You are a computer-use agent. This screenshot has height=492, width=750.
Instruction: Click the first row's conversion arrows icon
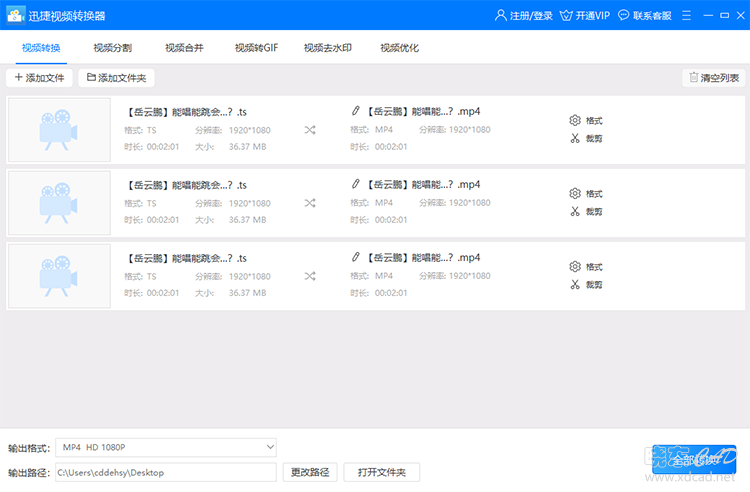coord(310,130)
